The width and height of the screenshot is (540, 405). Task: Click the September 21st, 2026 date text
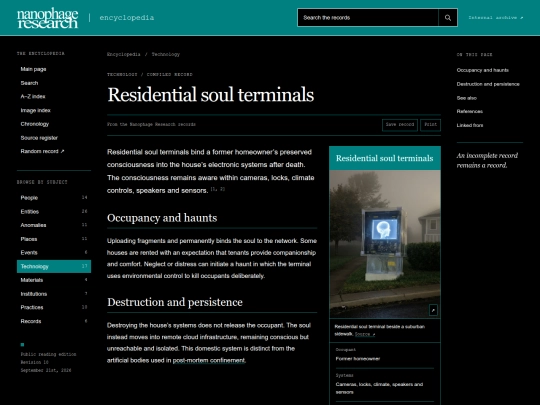coord(46,371)
